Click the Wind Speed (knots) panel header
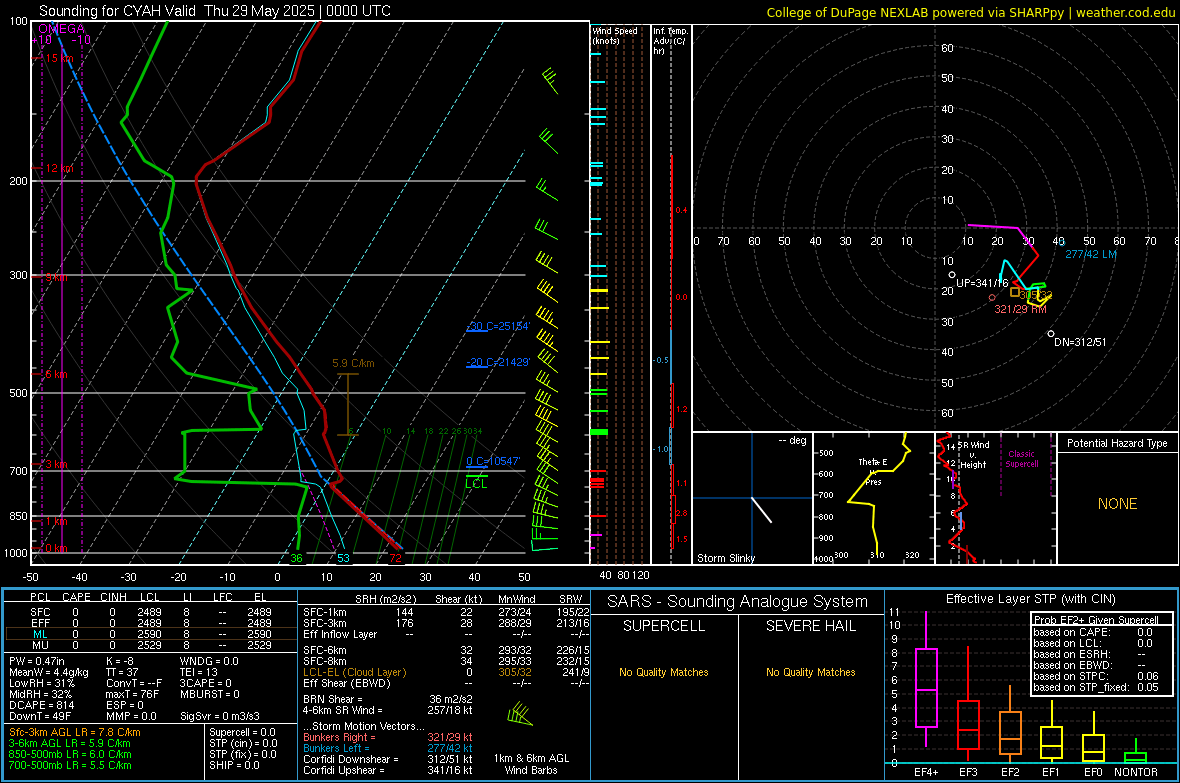This screenshot has height=783, width=1180. (615, 36)
